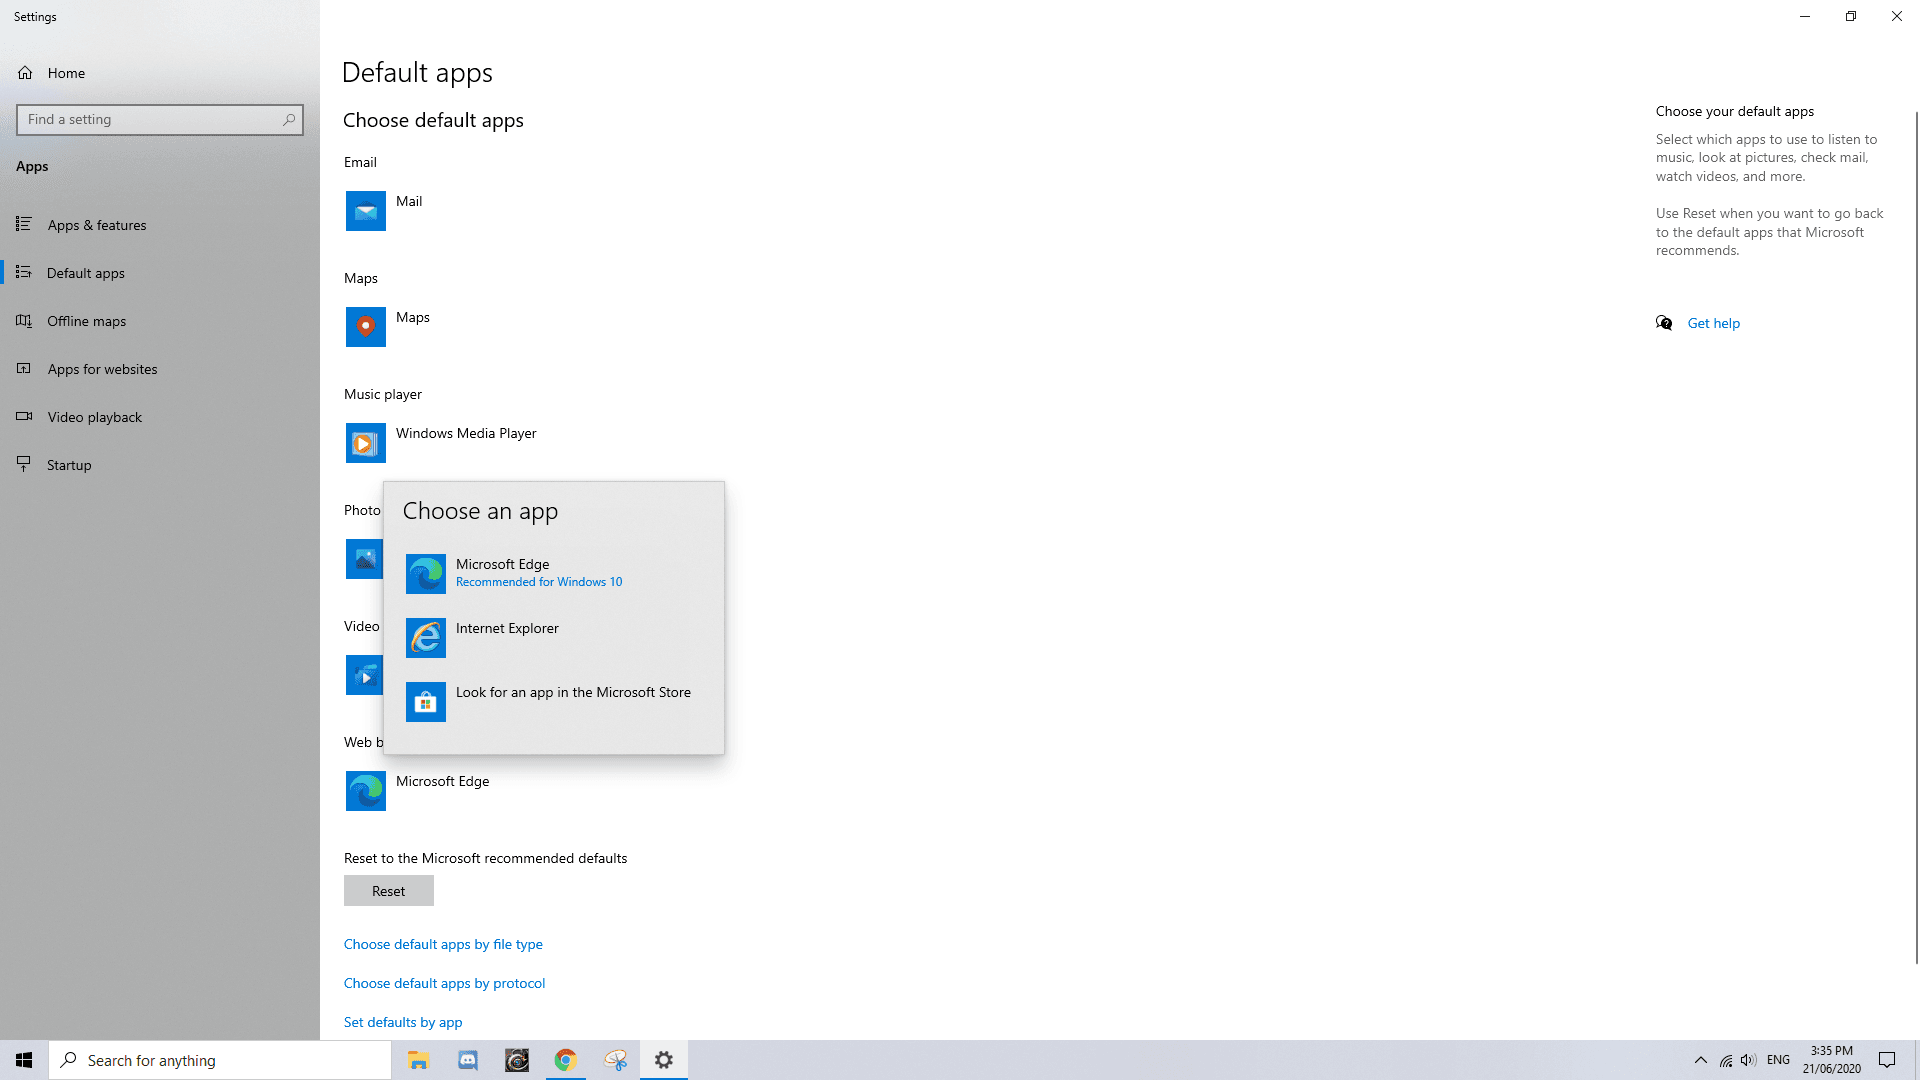Open Set defaults by app link
The width and height of the screenshot is (1920, 1080).
(x=403, y=1022)
